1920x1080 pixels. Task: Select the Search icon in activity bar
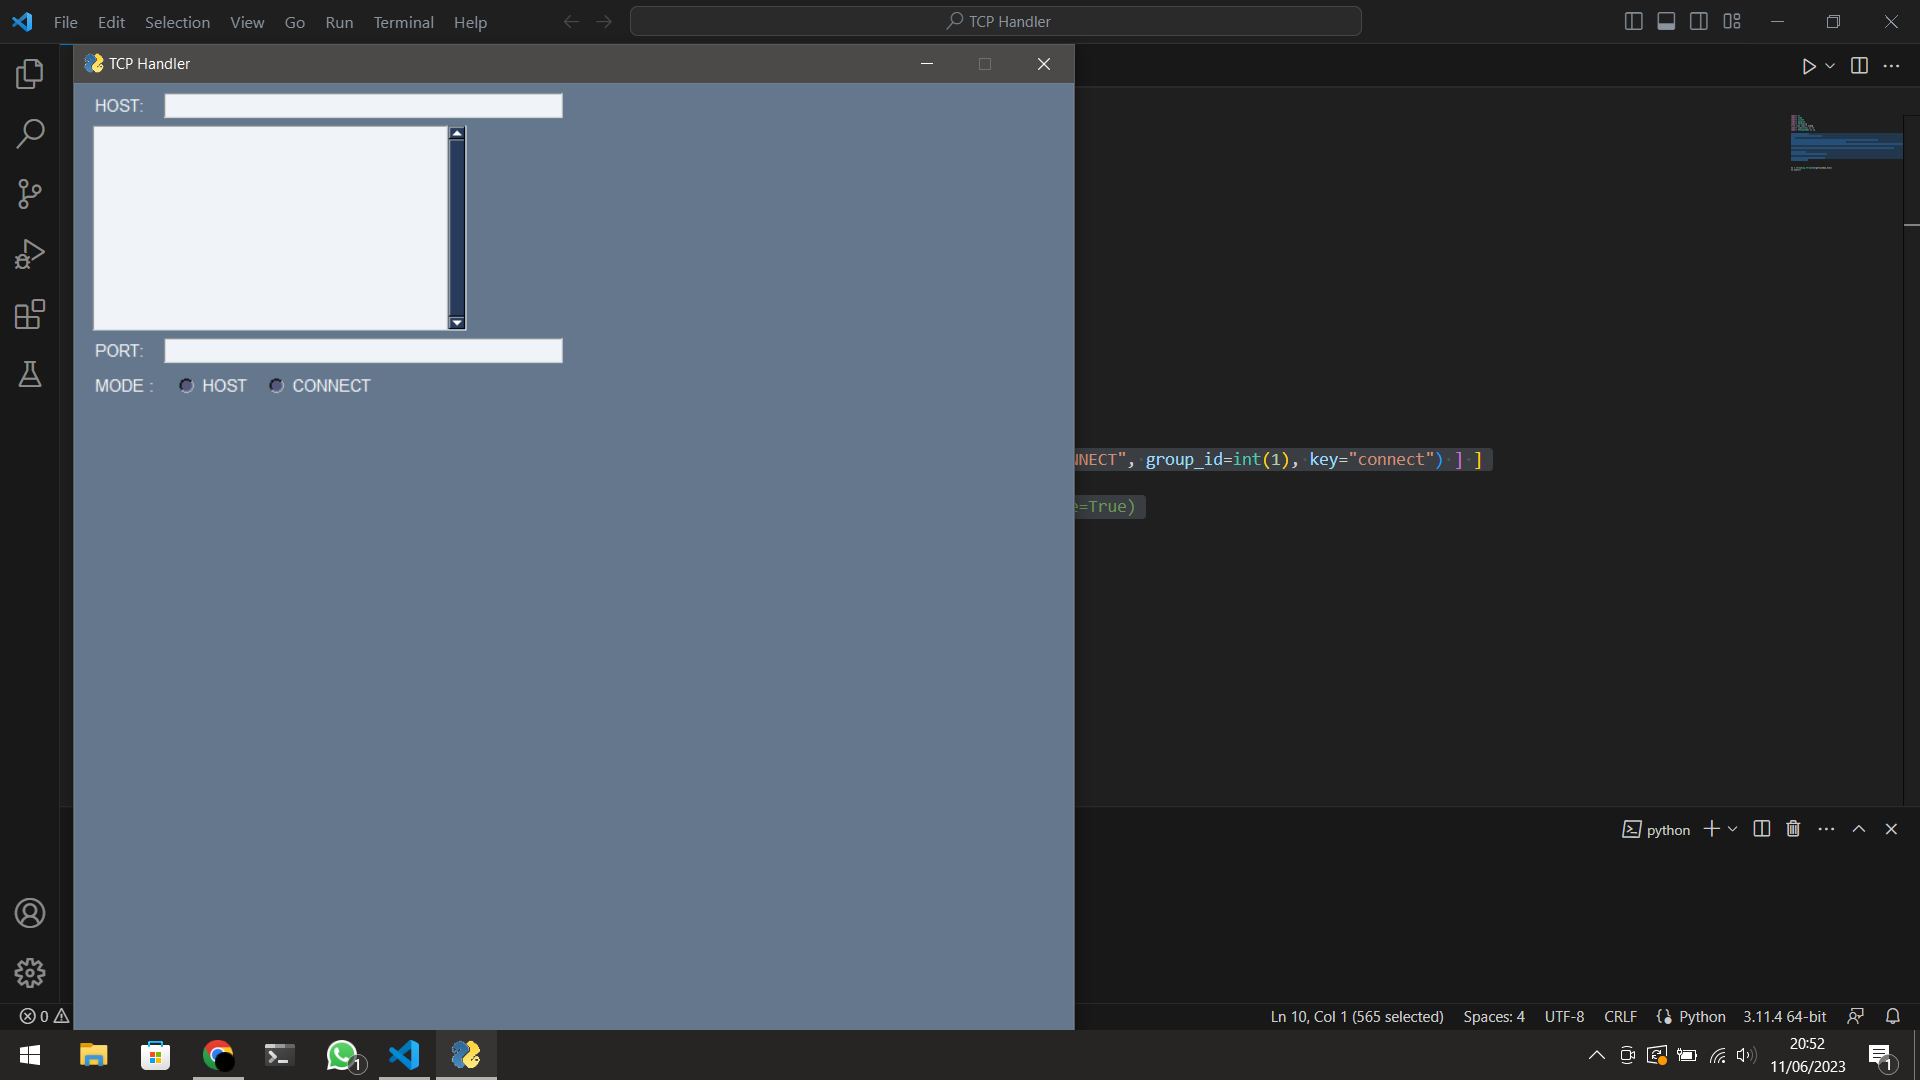29,133
